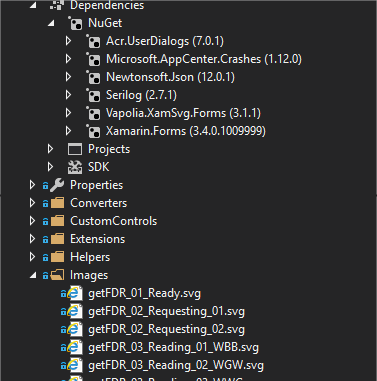377x381 pixels.
Task: Click the Dependencies node icon
Action: 56,5
